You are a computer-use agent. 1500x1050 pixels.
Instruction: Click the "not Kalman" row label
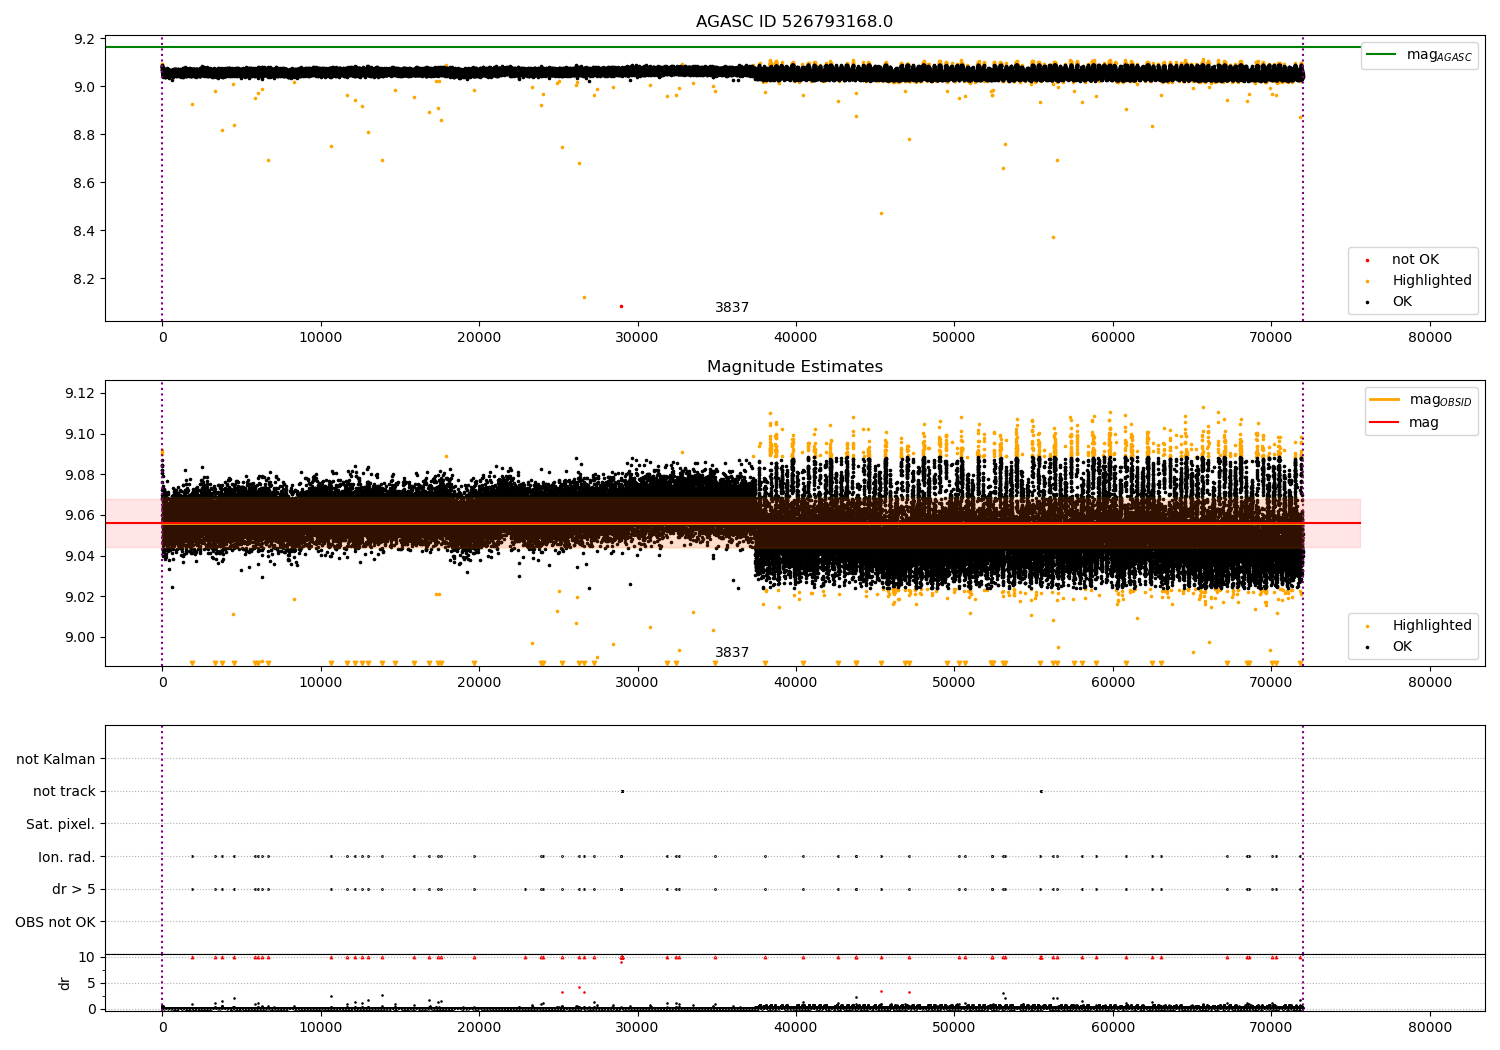[x=56, y=759]
